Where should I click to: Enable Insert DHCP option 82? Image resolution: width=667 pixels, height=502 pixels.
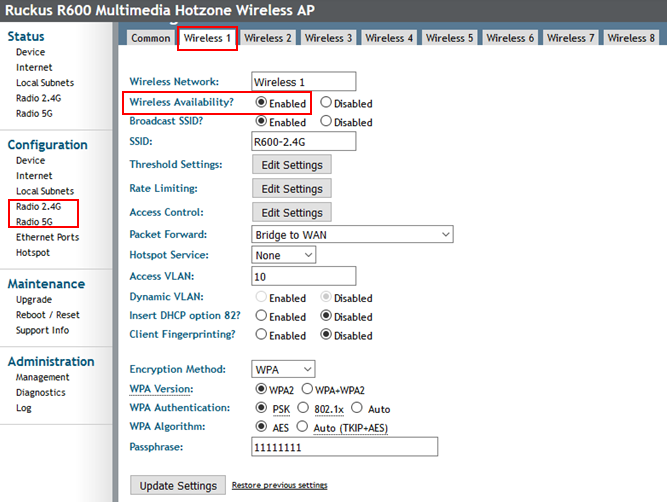click(261, 316)
